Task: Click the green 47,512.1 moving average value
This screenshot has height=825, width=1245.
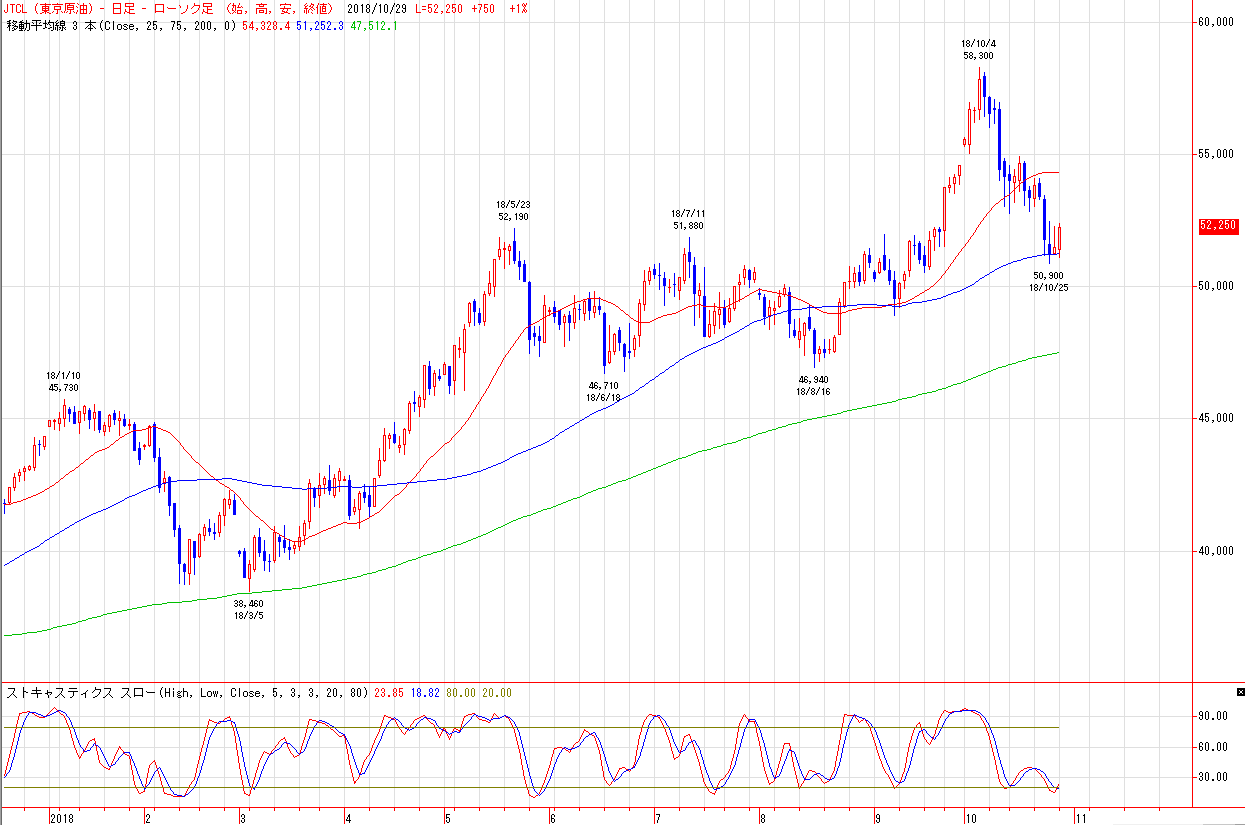Action: point(374,25)
